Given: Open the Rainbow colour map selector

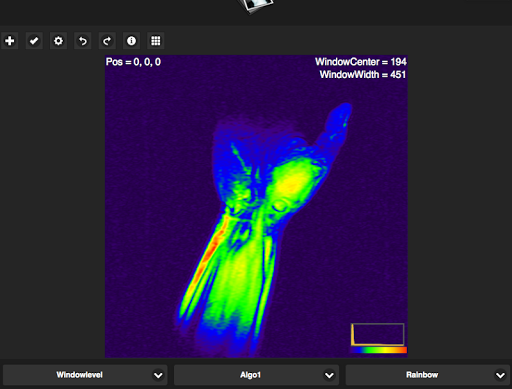Looking at the screenshot, I should pyautogui.click(x=428, y=375).
